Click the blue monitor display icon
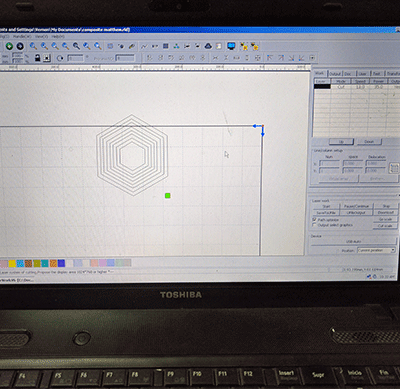The height and width of the screenshot is (389, 400). 231,46
